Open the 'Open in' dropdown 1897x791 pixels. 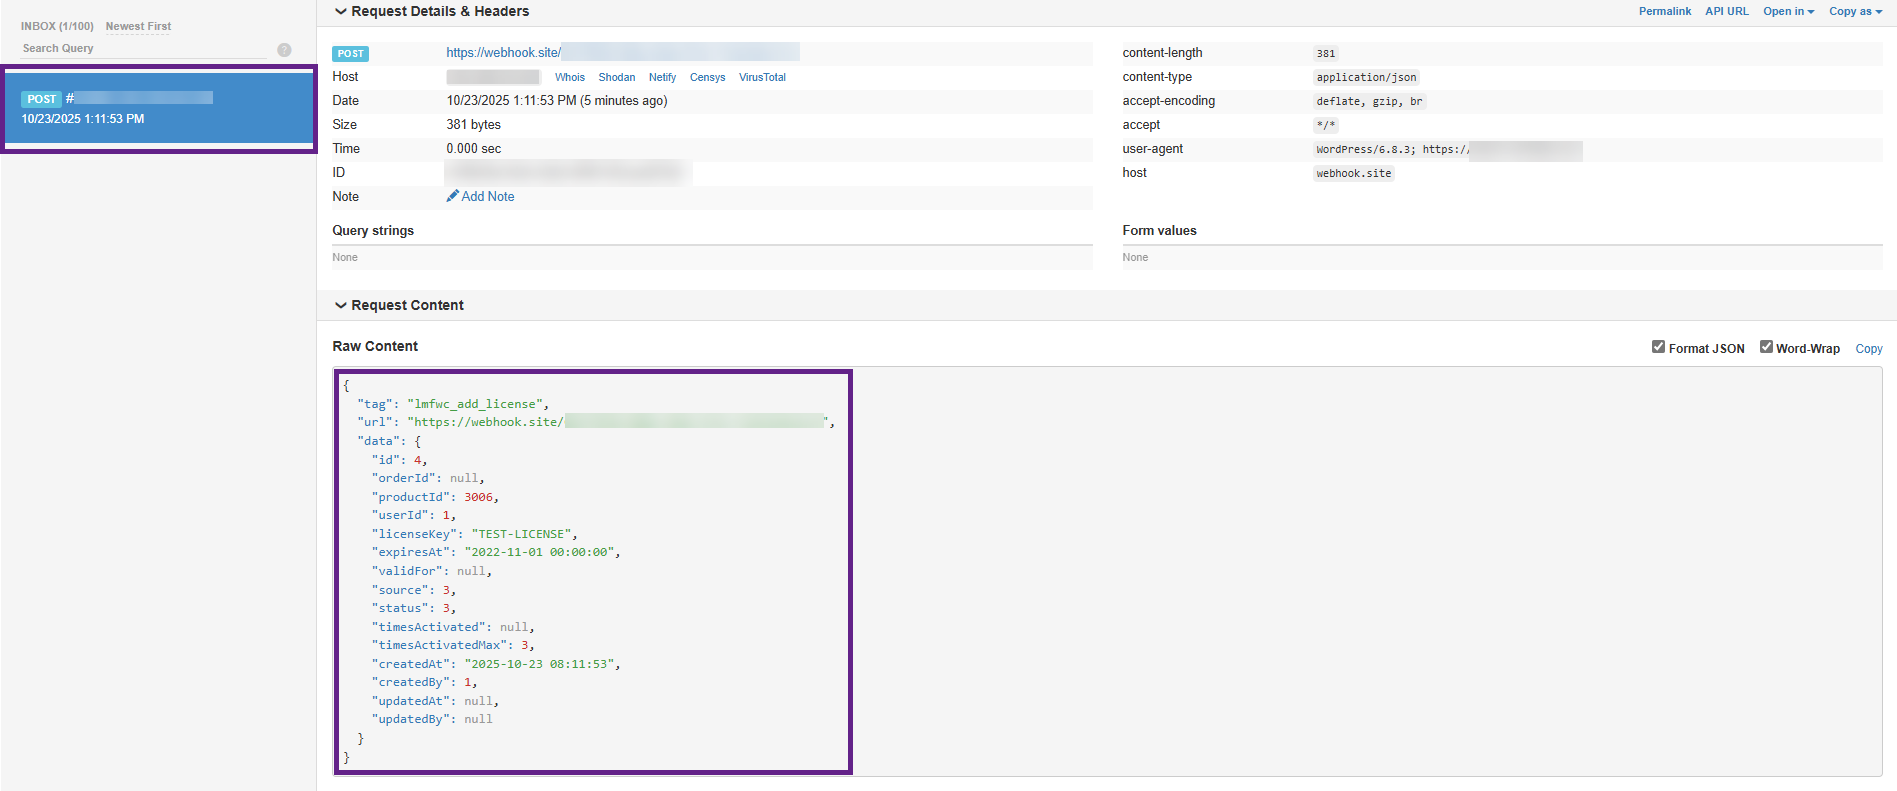tap(1788, 12)
